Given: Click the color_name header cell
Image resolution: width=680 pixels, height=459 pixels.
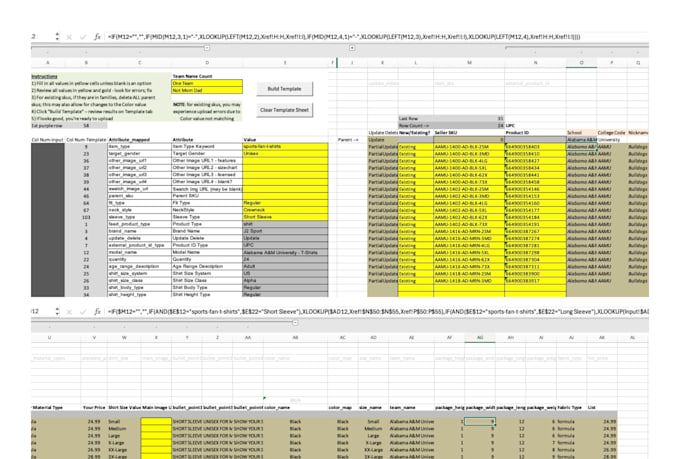Looking at the screenshot, I should 295,407.
